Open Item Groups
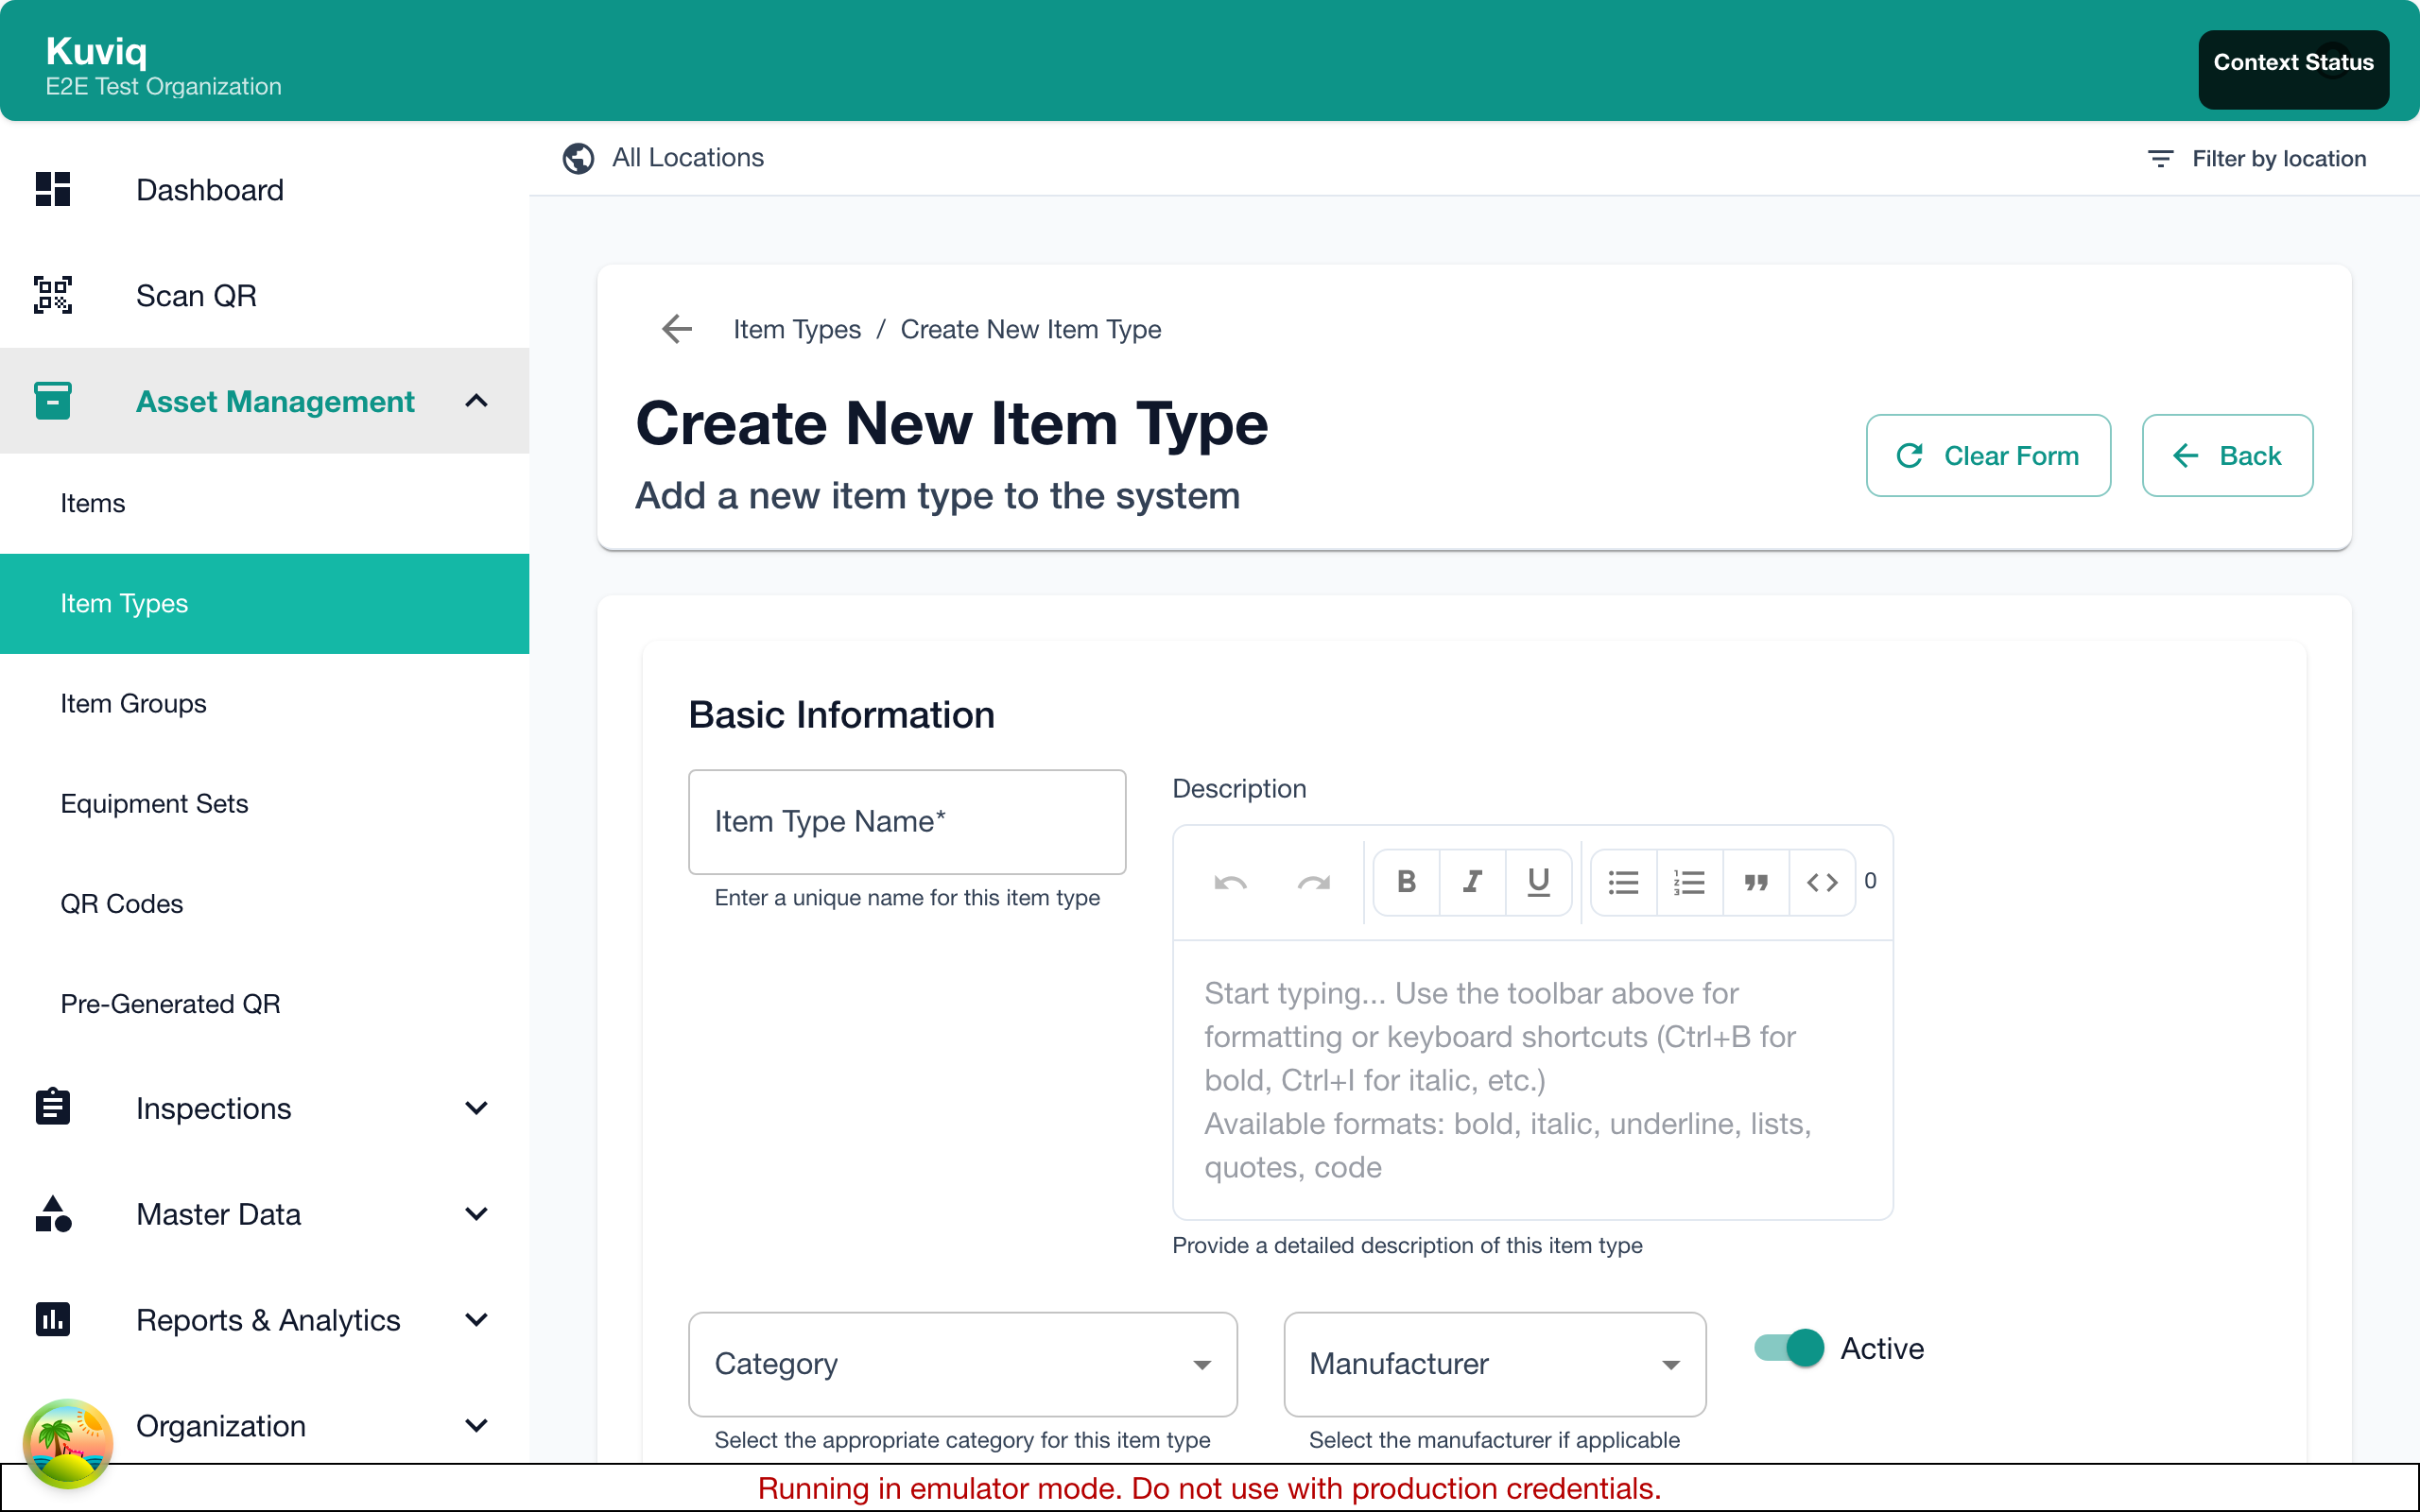 [x=264, y=703]
